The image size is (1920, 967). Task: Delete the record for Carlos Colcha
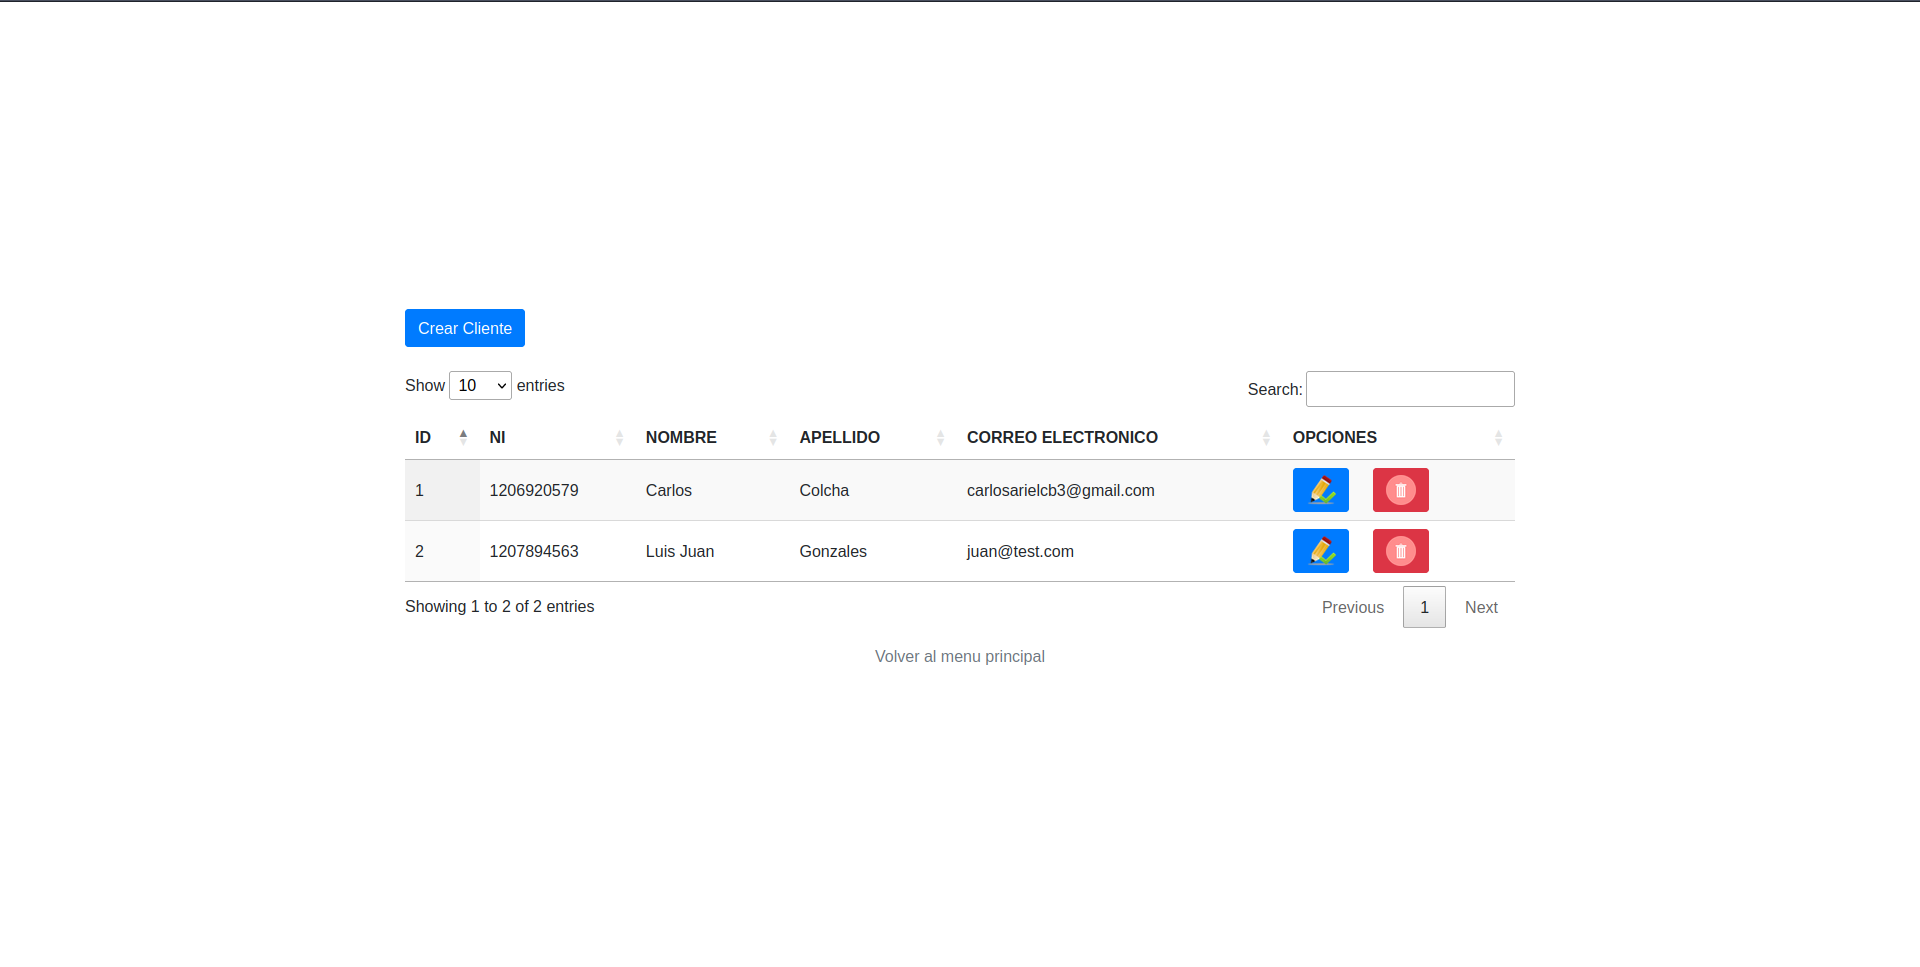tap(1400, 490)
